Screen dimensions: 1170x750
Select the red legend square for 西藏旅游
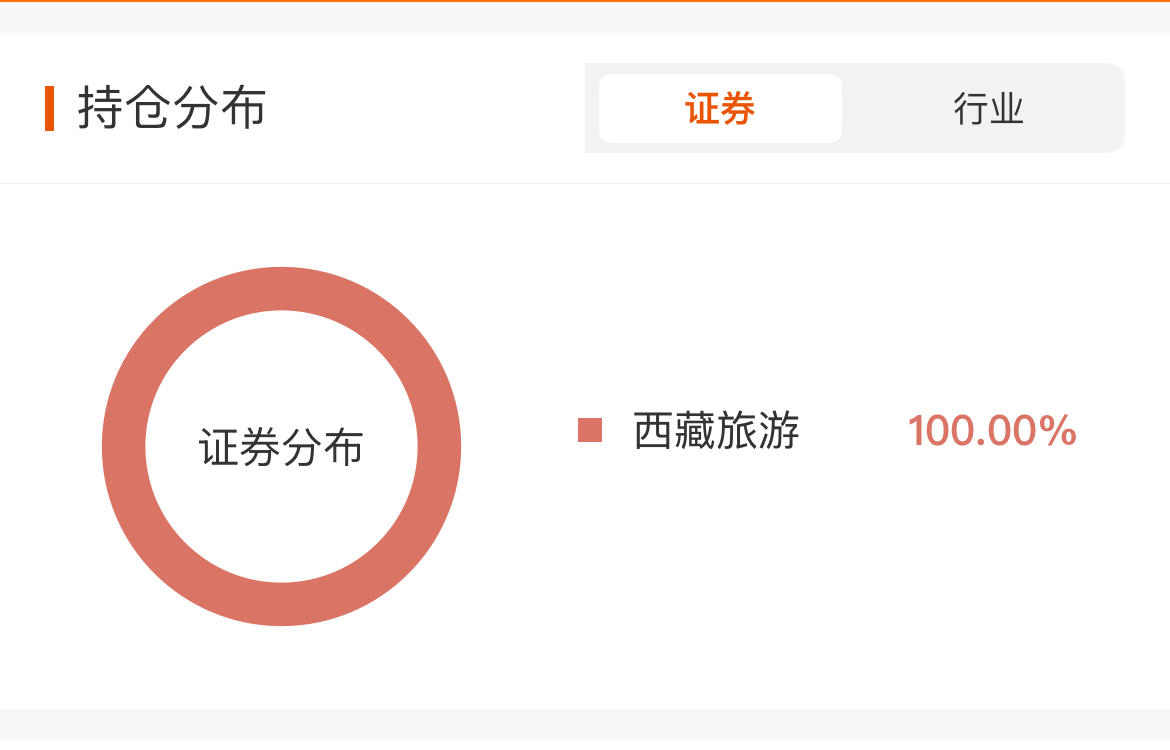pyautogui.click(x=589, y=430)
